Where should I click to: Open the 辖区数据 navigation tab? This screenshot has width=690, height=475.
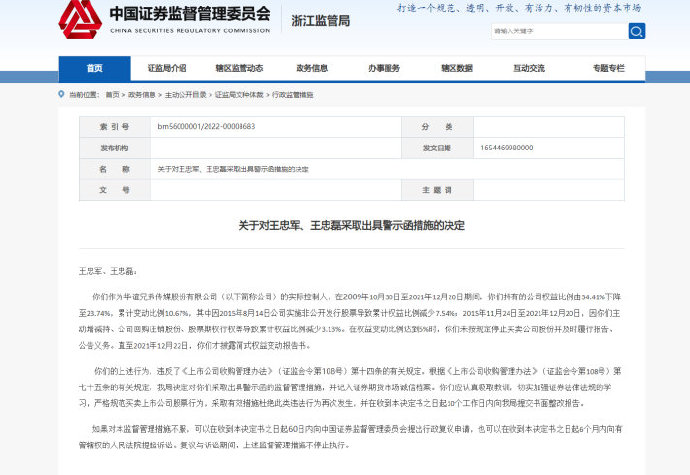[456, 68]
